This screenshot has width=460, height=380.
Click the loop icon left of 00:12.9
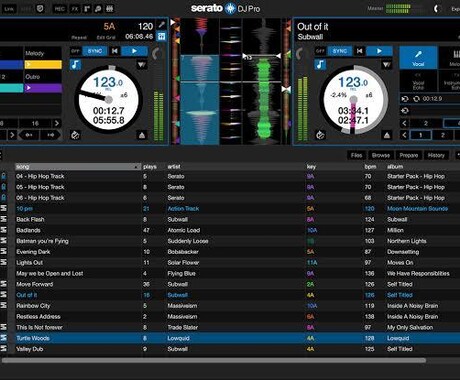tap(405, 99)
